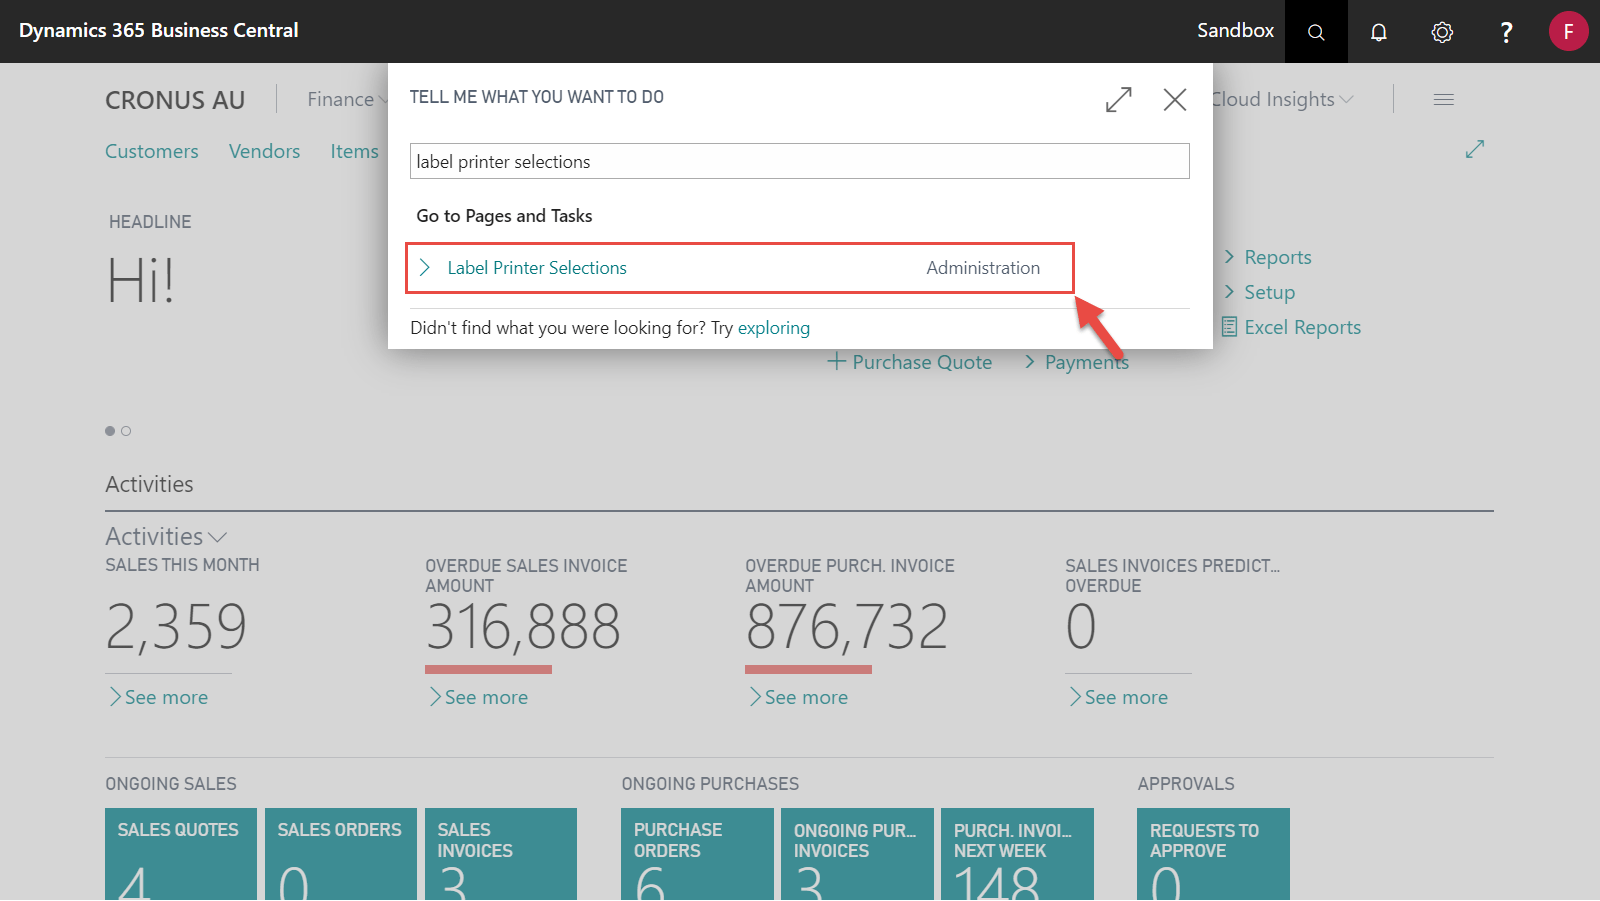Screen dimensions: 1600x901
Task: Open Finance dropdown menu
Action: [346, 99]
